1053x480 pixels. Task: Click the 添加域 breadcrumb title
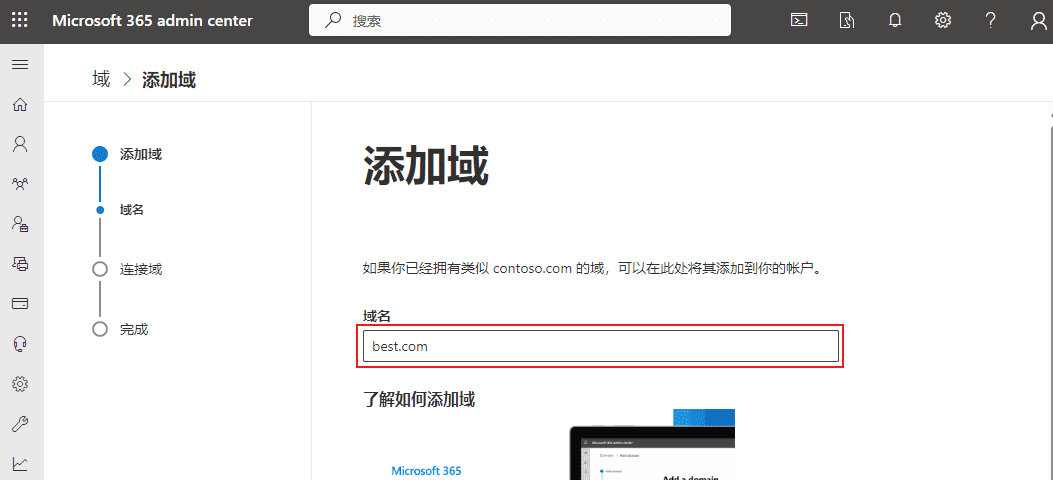click(169, 81)
